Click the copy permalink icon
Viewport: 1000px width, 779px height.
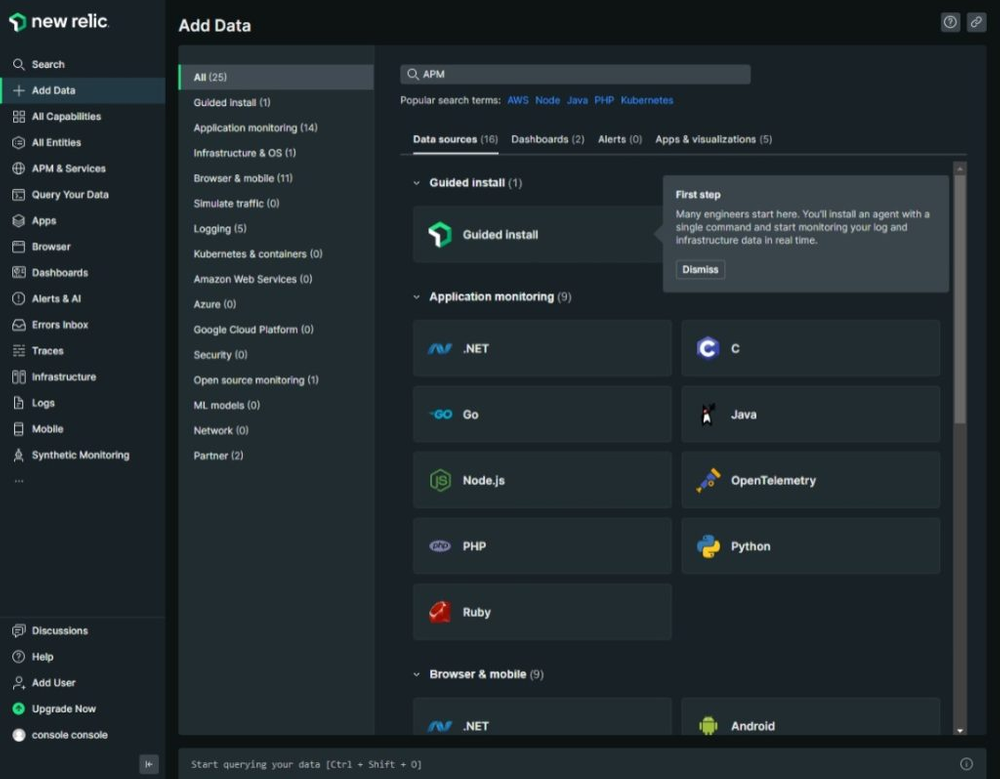coord(976,23)
